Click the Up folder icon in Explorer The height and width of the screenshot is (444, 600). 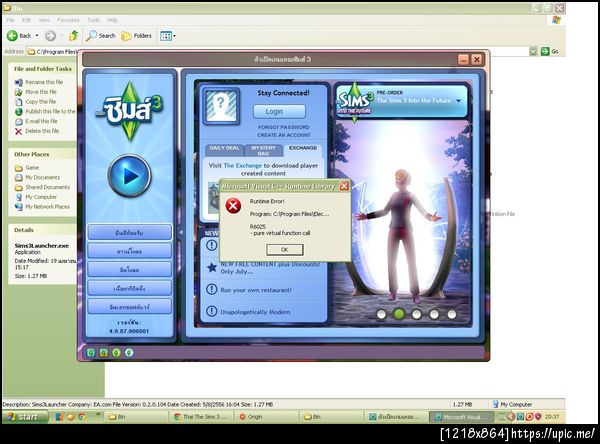[73, 36]
